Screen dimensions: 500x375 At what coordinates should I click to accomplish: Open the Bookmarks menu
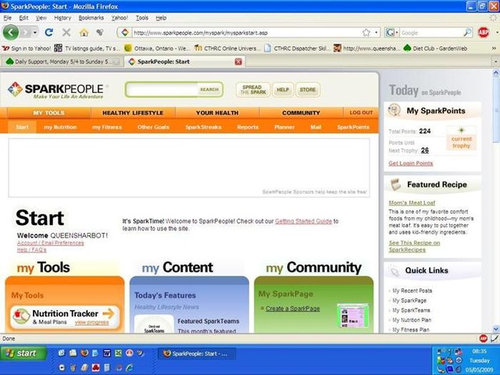(x=91, y=18)
